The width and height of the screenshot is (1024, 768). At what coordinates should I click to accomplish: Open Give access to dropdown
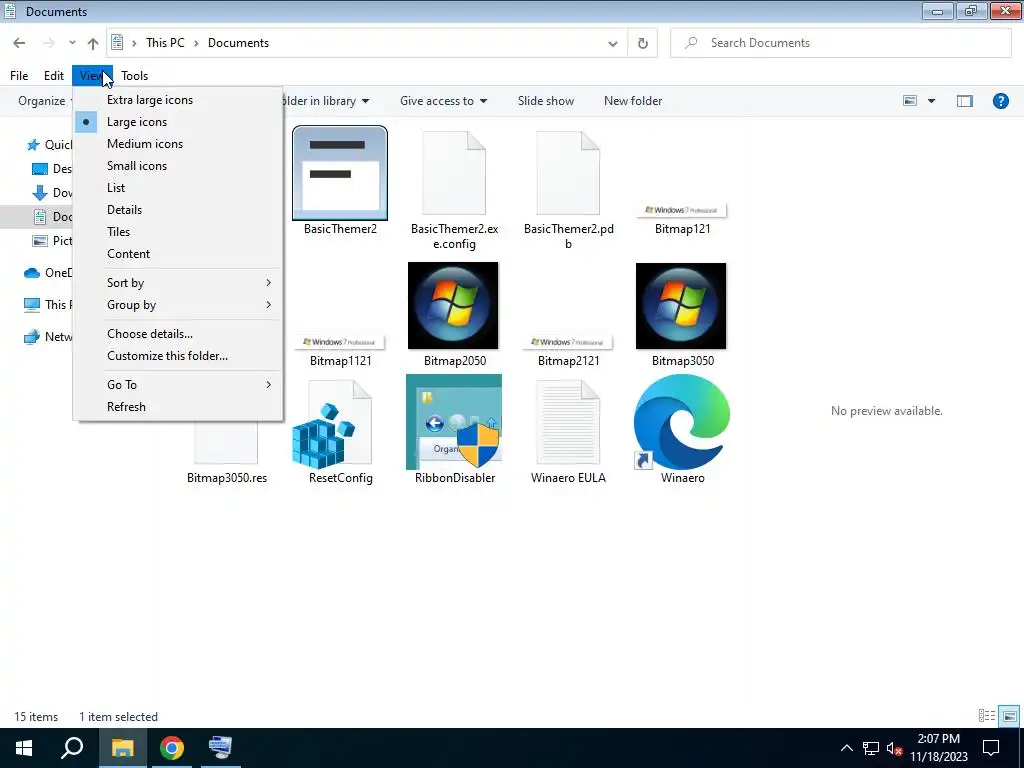[x=443, y=101]
